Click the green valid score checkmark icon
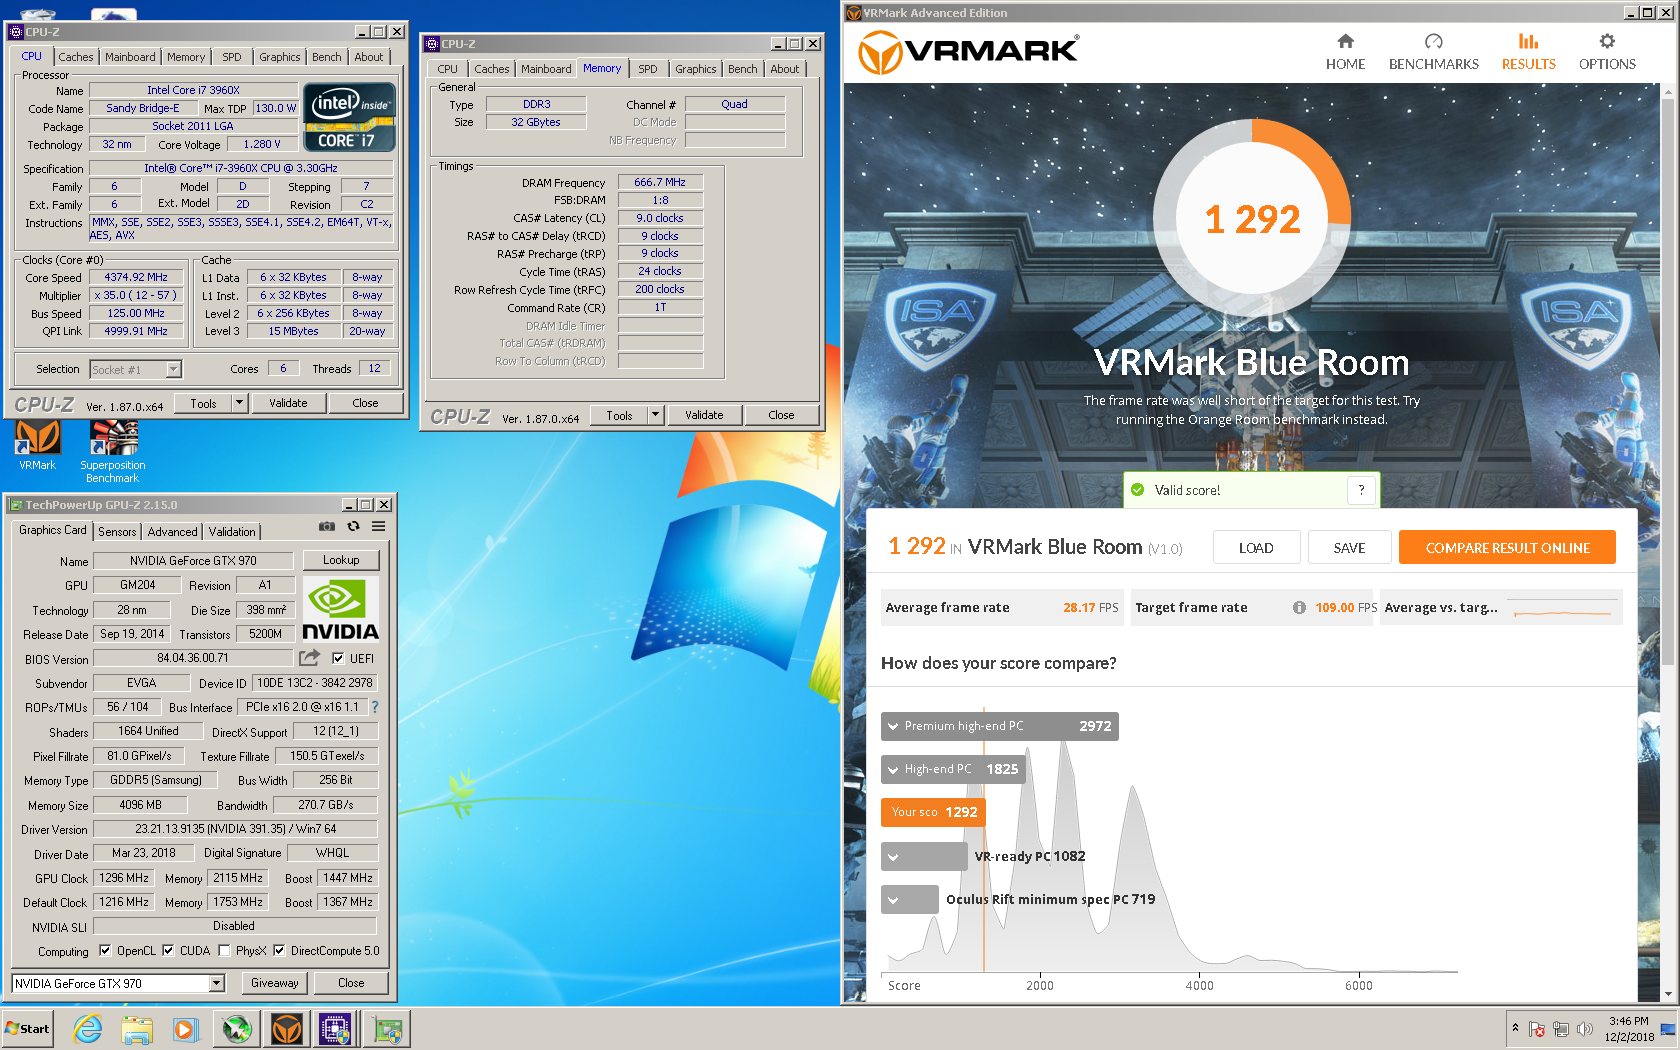 pyautogui.click(x=1137, y=490)
